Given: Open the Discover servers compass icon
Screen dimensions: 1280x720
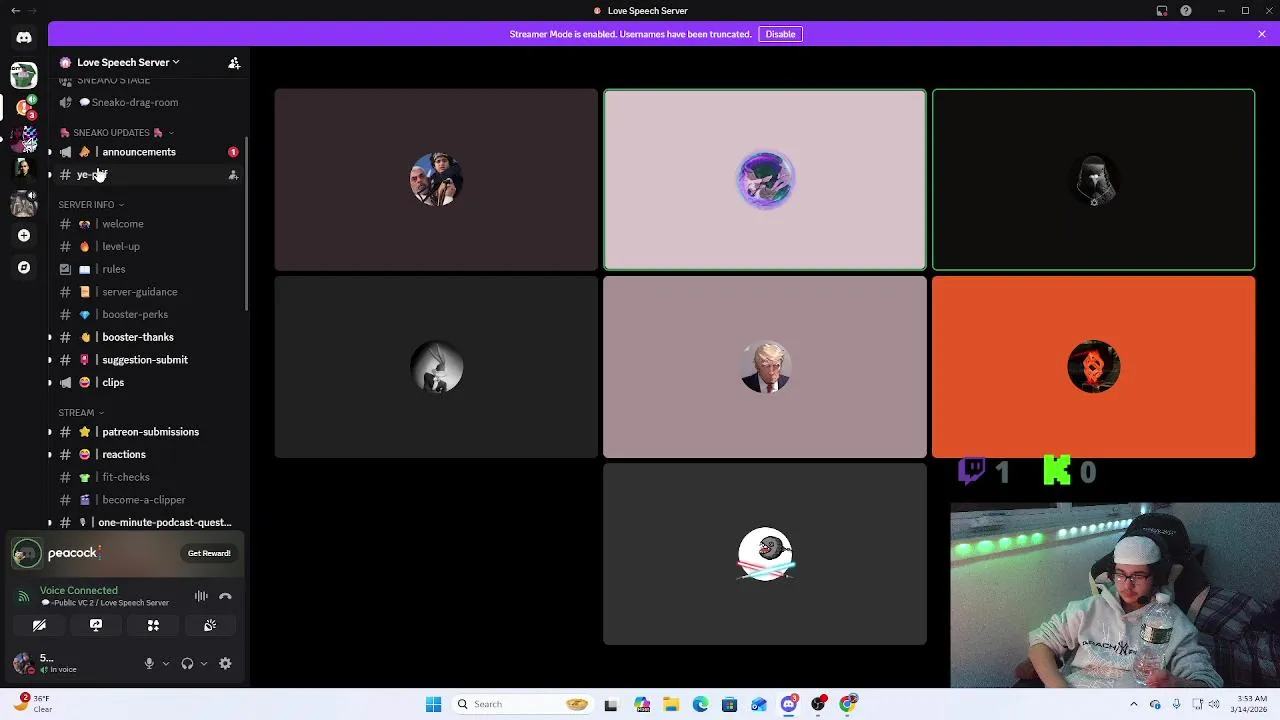Looking at the screenshot, I should tap(24, 267).
